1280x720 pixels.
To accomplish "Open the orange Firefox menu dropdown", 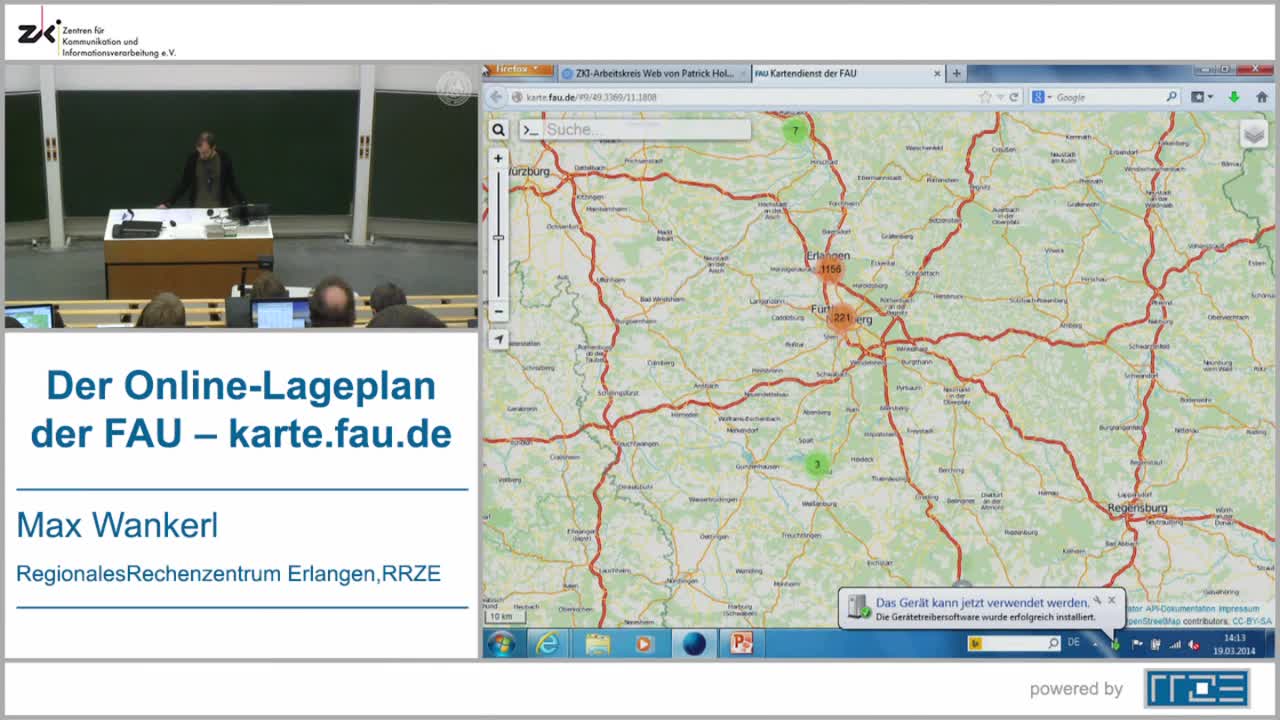I will tap(517, 70).
